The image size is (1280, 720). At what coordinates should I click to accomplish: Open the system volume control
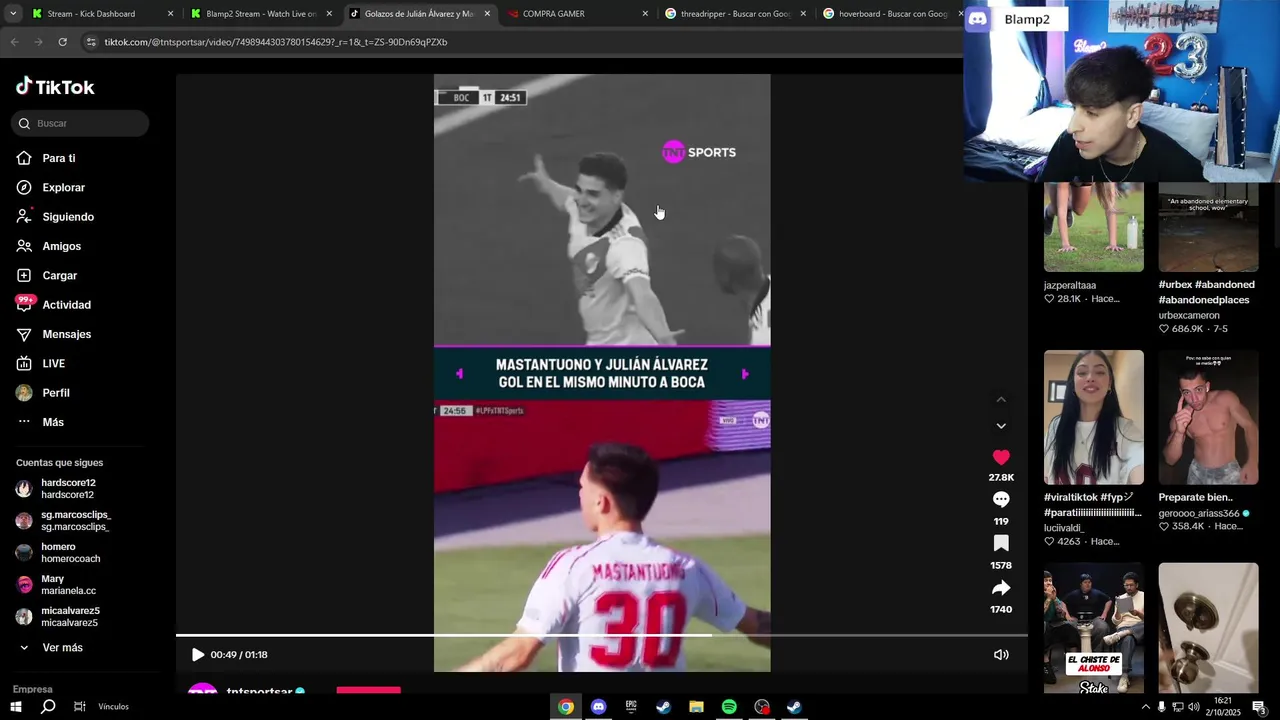[x=1194, y=707]
